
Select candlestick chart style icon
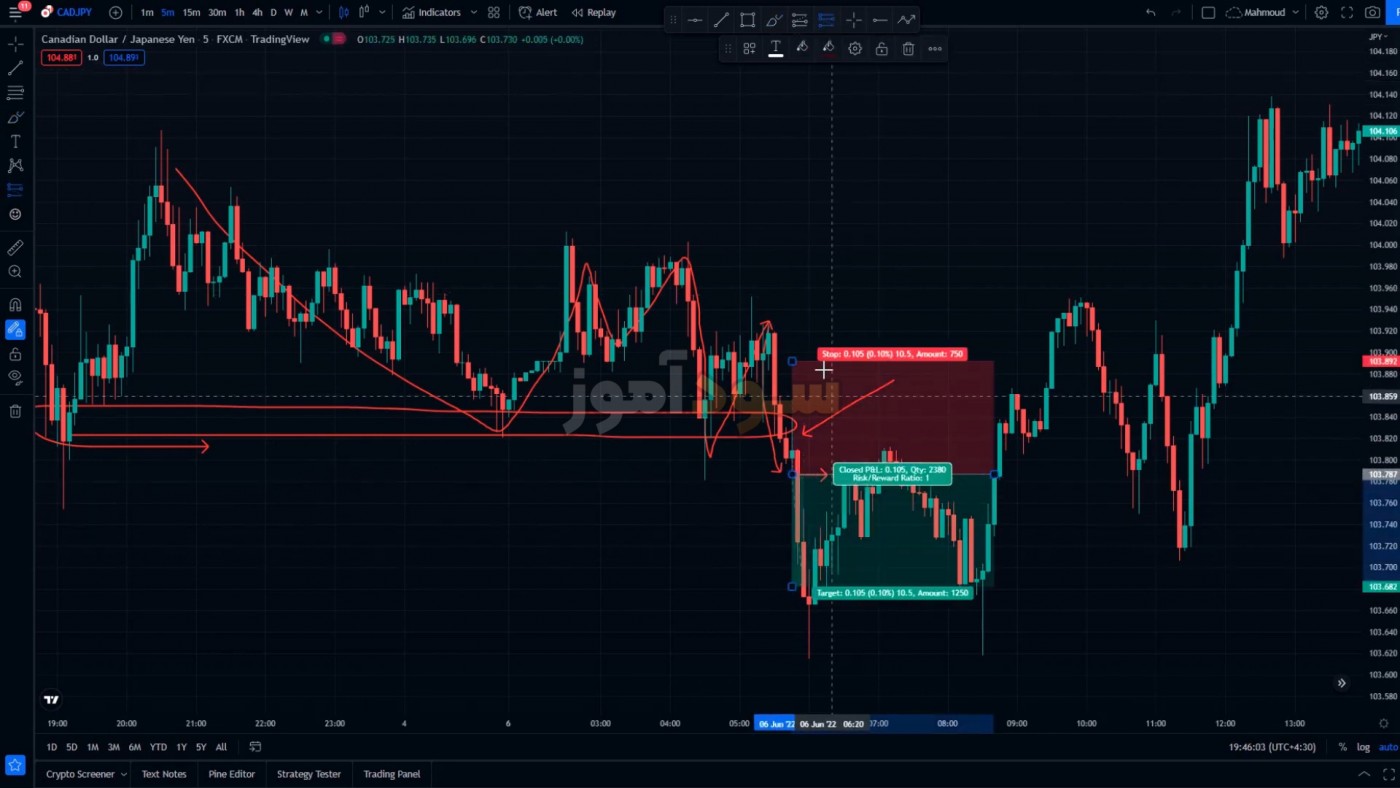[344, 12]
